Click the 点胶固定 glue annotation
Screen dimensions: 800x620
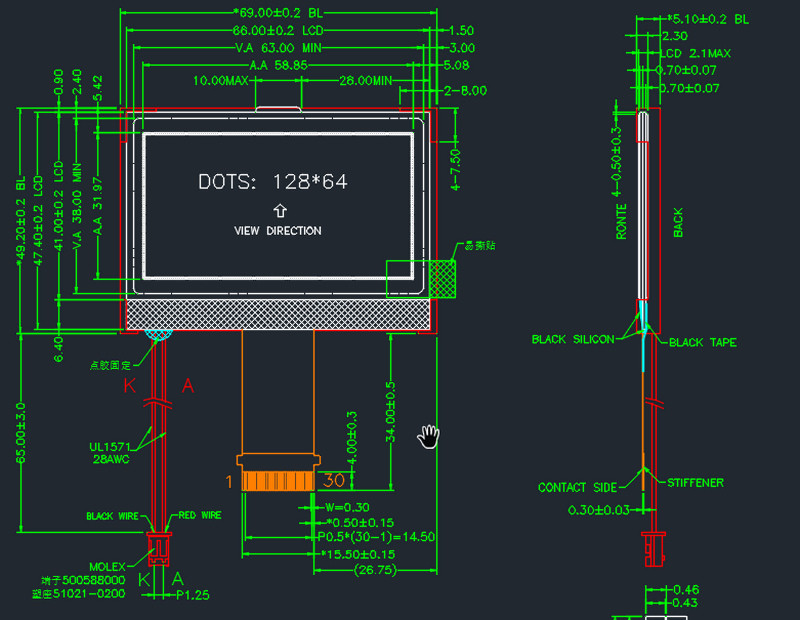click(110, 365)
